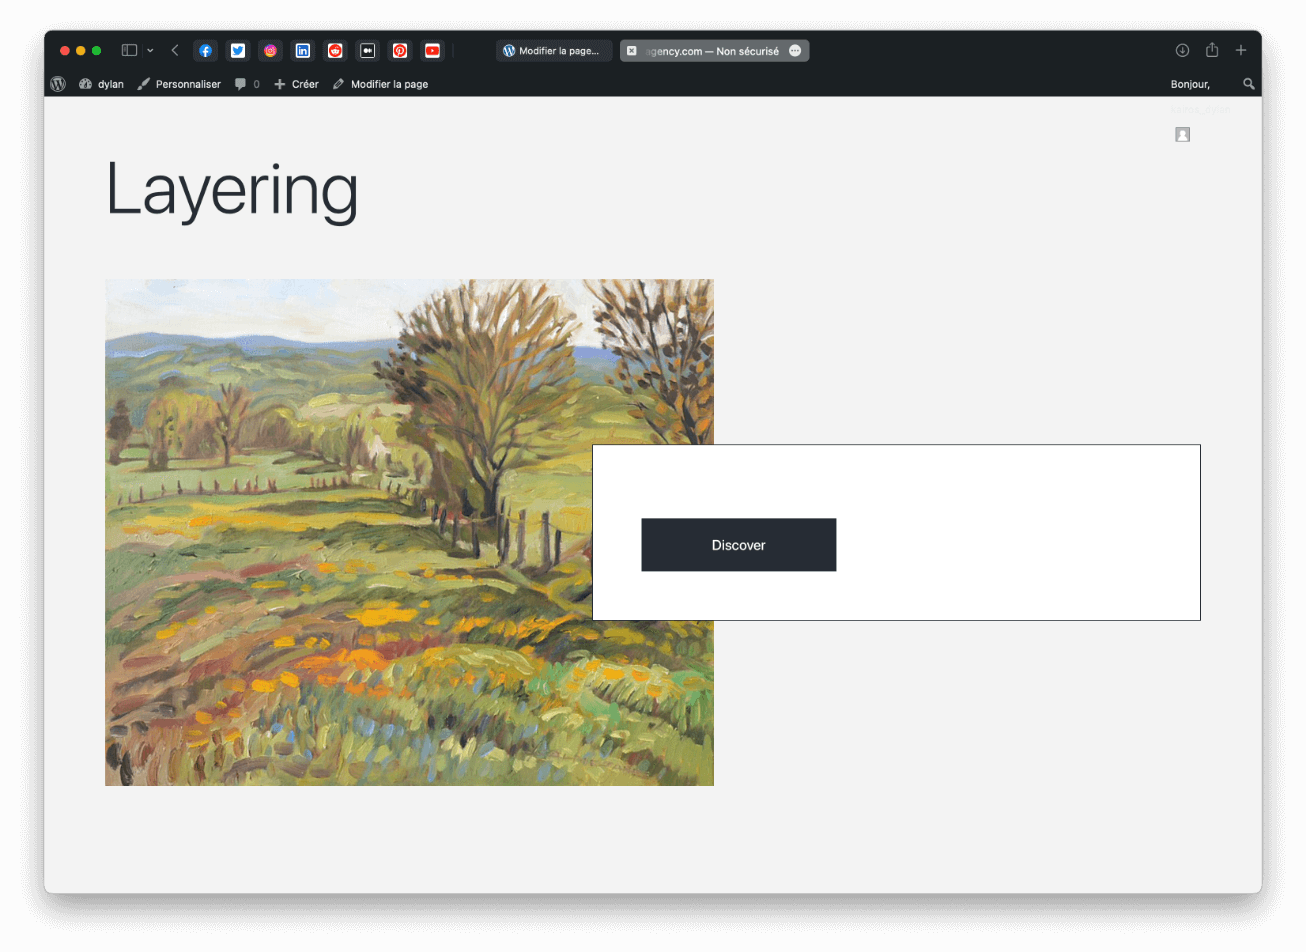The width and height of the screenshot is (1306, 952).
Task: Go back with the browser back arrow
Action: [x=175, y=50]
